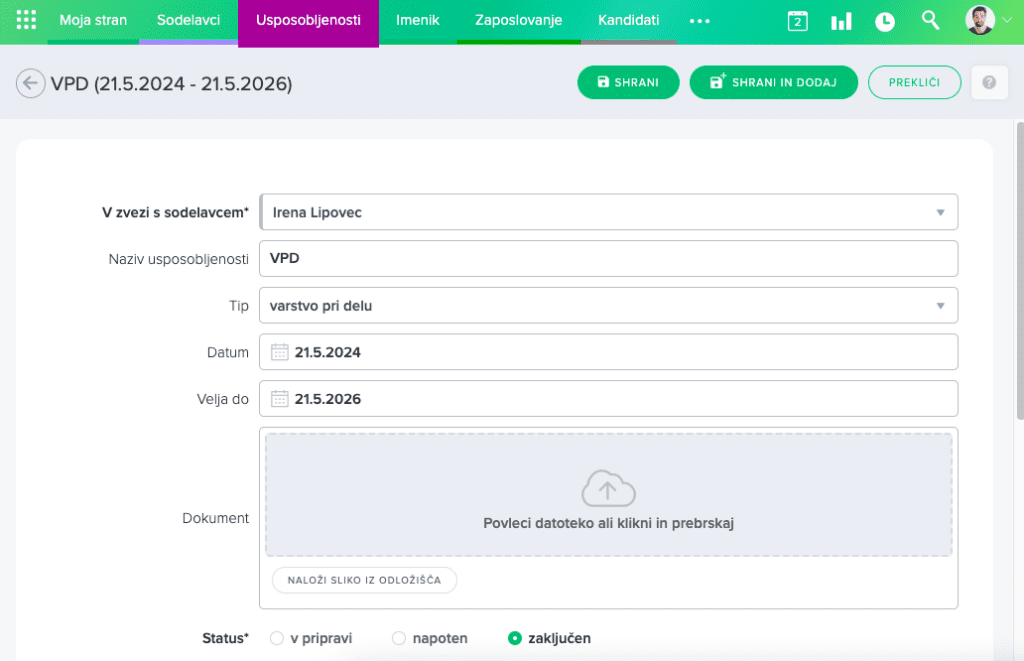Click the user profile avatar
This screenshot has height=661, width=1024.
[981, 20]
